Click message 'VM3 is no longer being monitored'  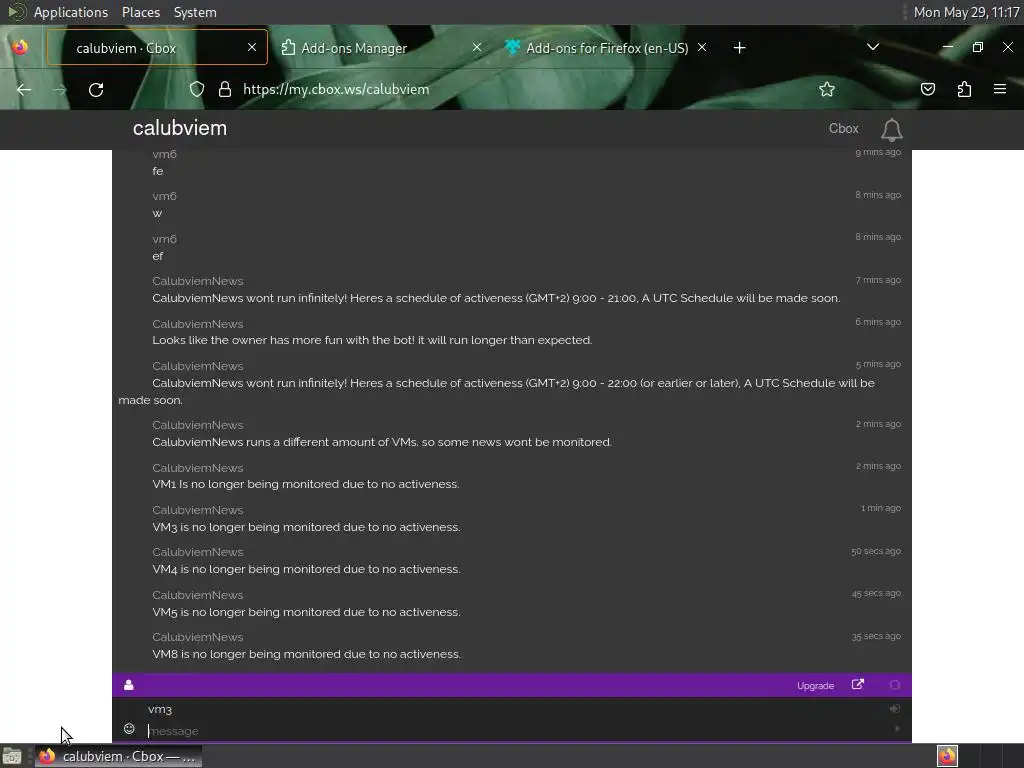[x=306, y=527]
